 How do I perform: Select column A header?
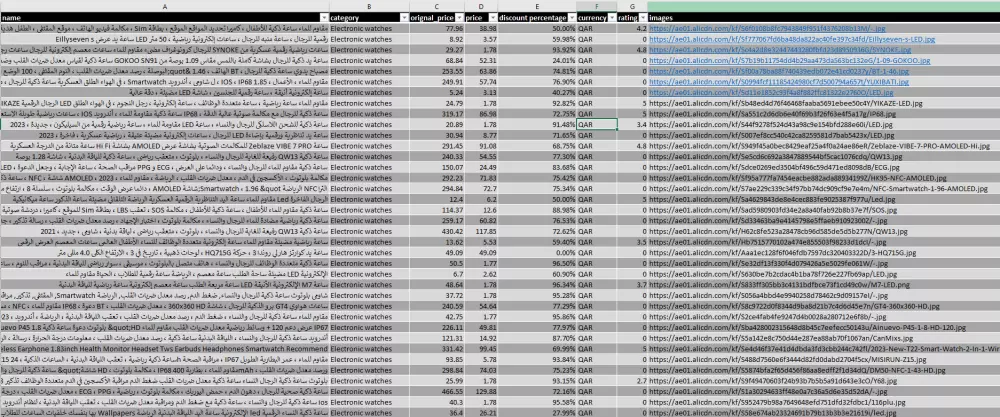(x=165, y=6)
